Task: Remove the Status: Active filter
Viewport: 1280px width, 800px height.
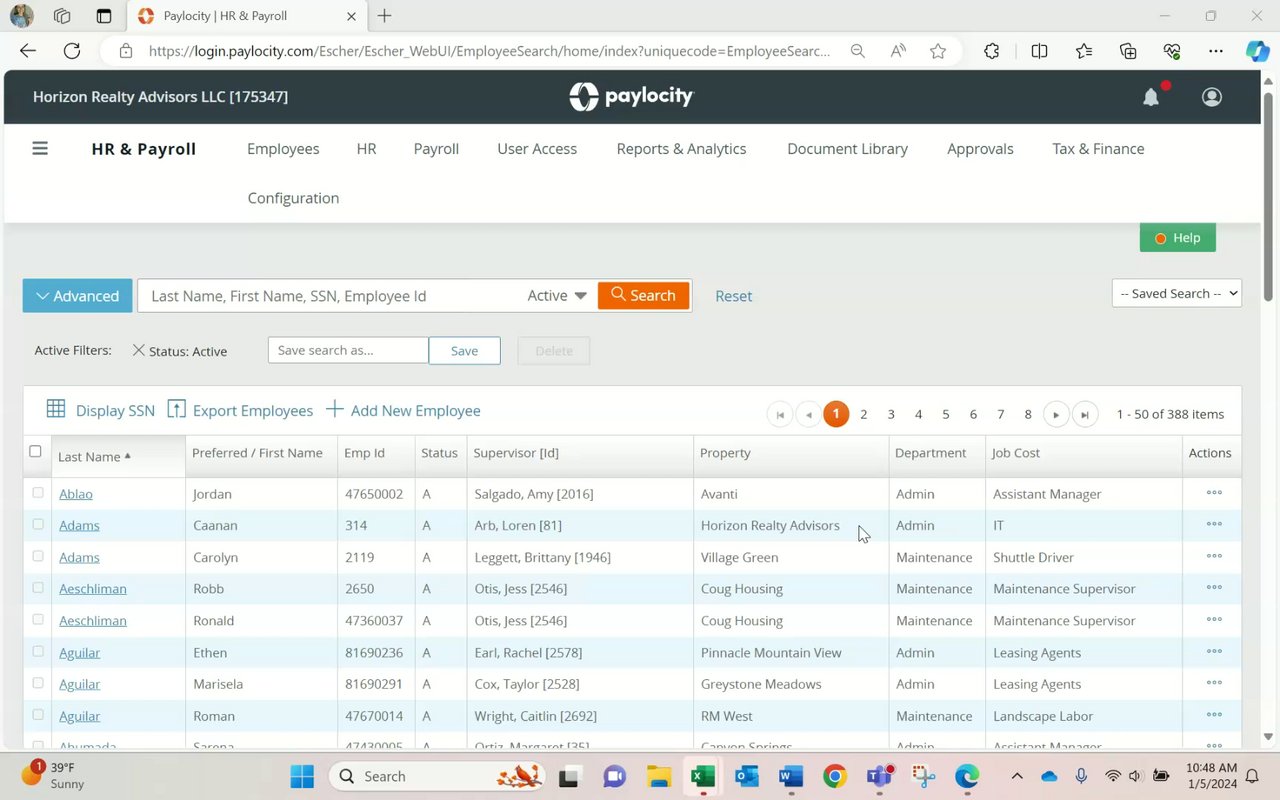Action: 139,350
